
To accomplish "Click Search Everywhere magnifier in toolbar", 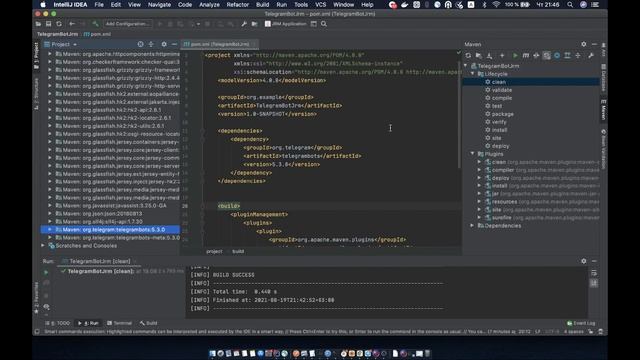I will point(324,24).
